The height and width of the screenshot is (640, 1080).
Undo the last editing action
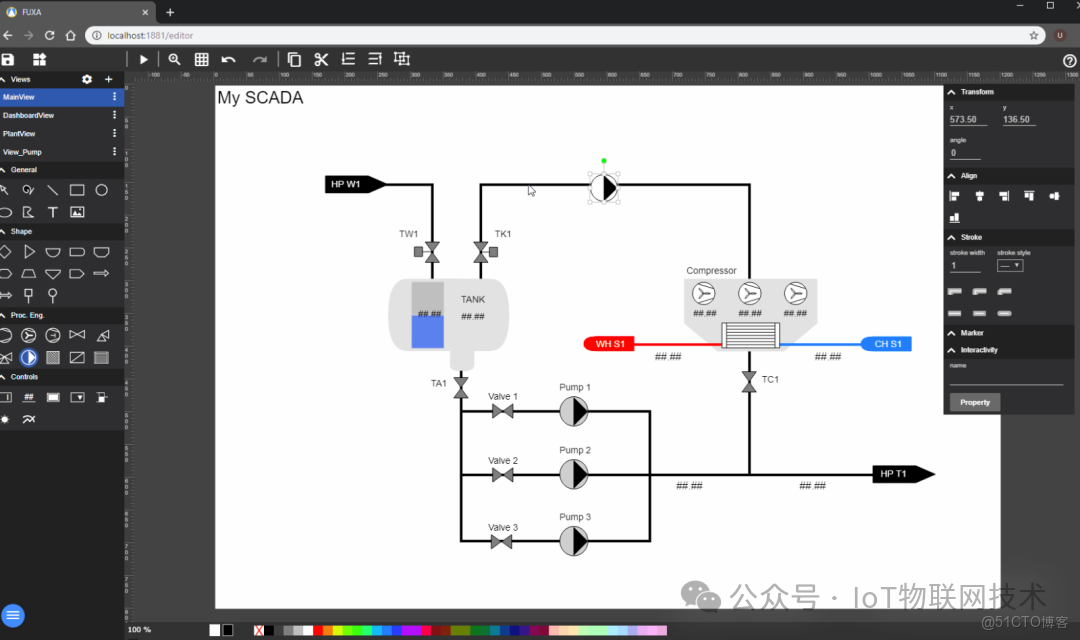pos(228,59)
